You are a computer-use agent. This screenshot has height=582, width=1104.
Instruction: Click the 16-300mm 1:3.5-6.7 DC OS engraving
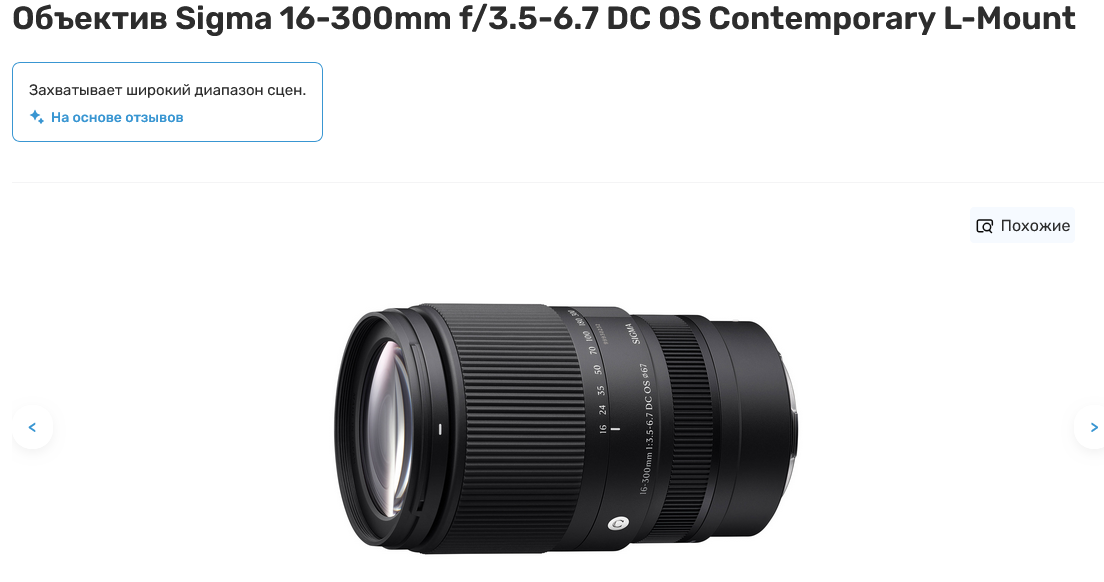pyautogui.click(x=646, y=429)
